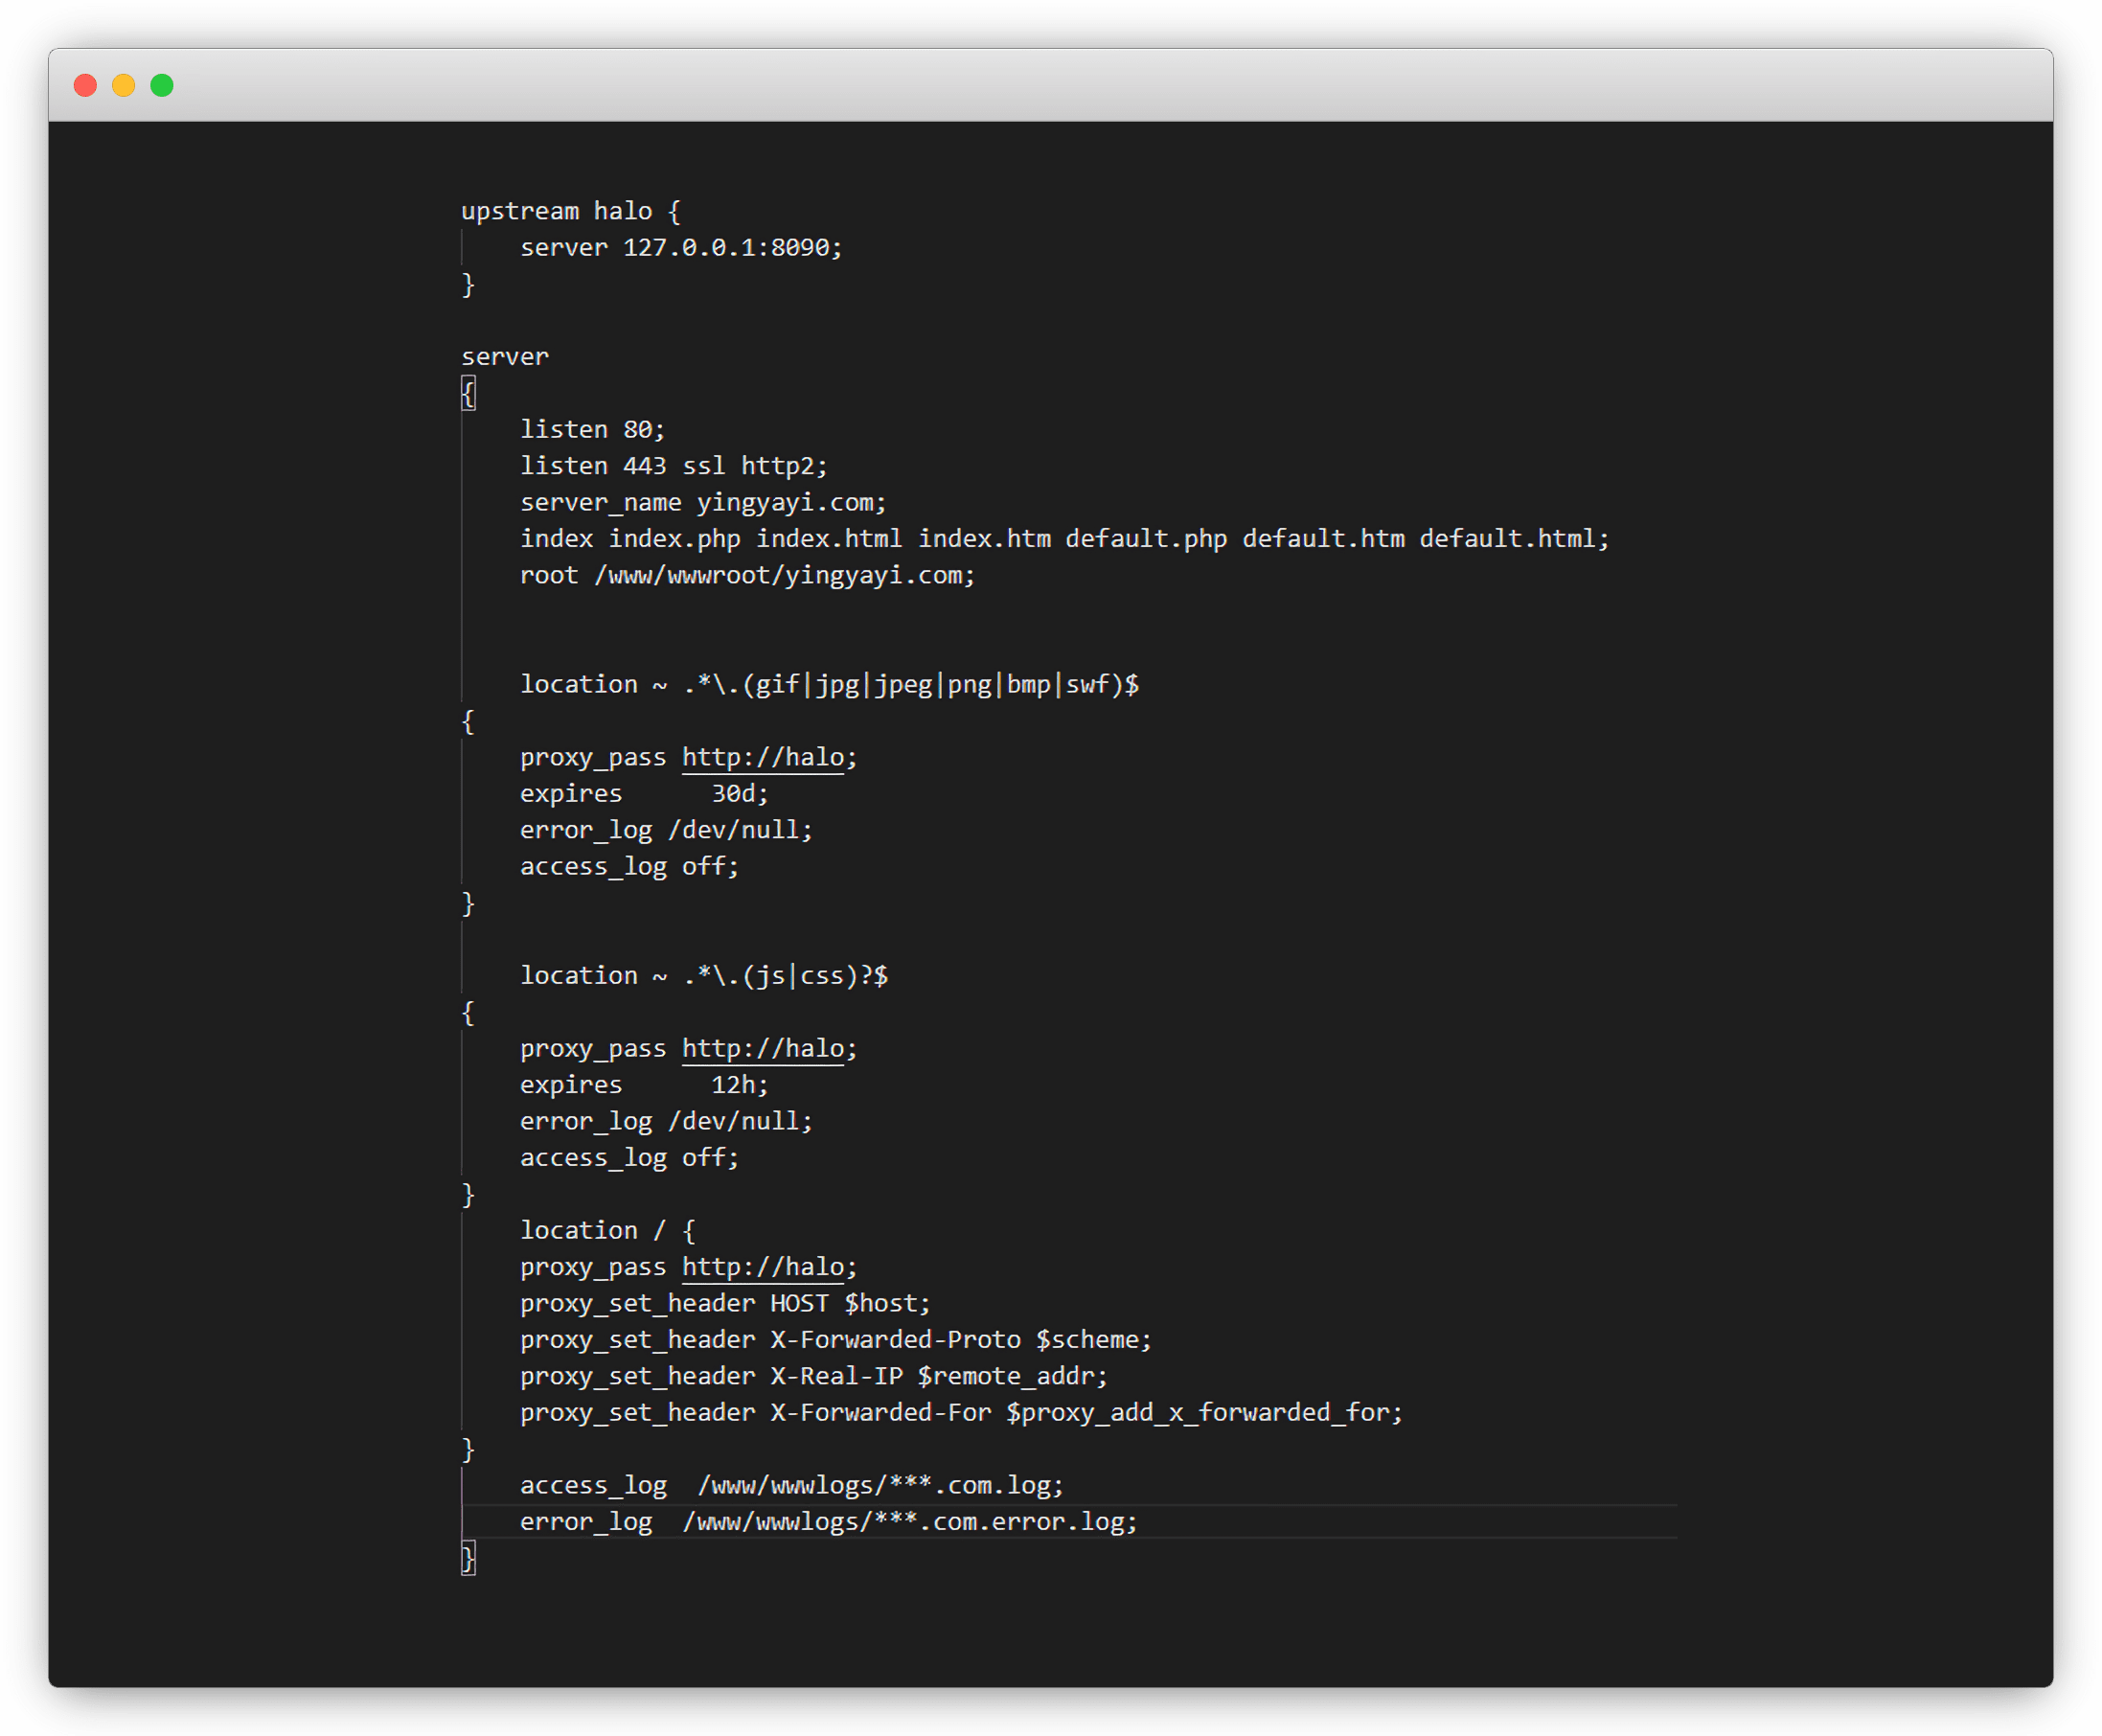This screenshot has height=1736, width=2102.
Task: Click the highlighted closing brace at file end
Action: (468, 1558)
